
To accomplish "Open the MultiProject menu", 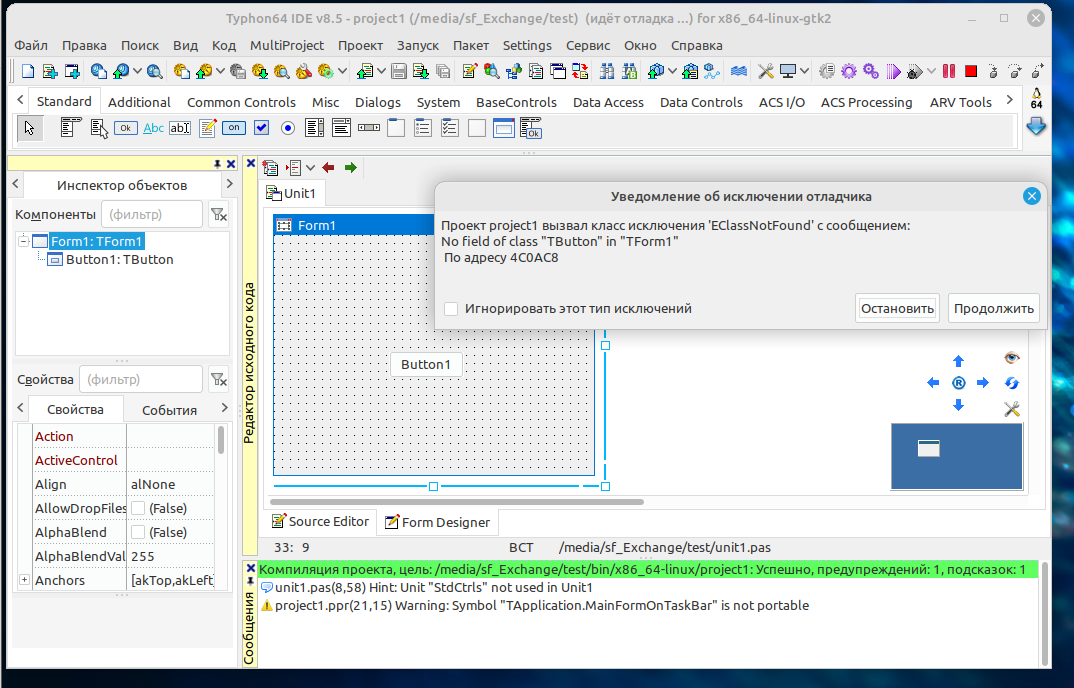I will click(286, 45).
